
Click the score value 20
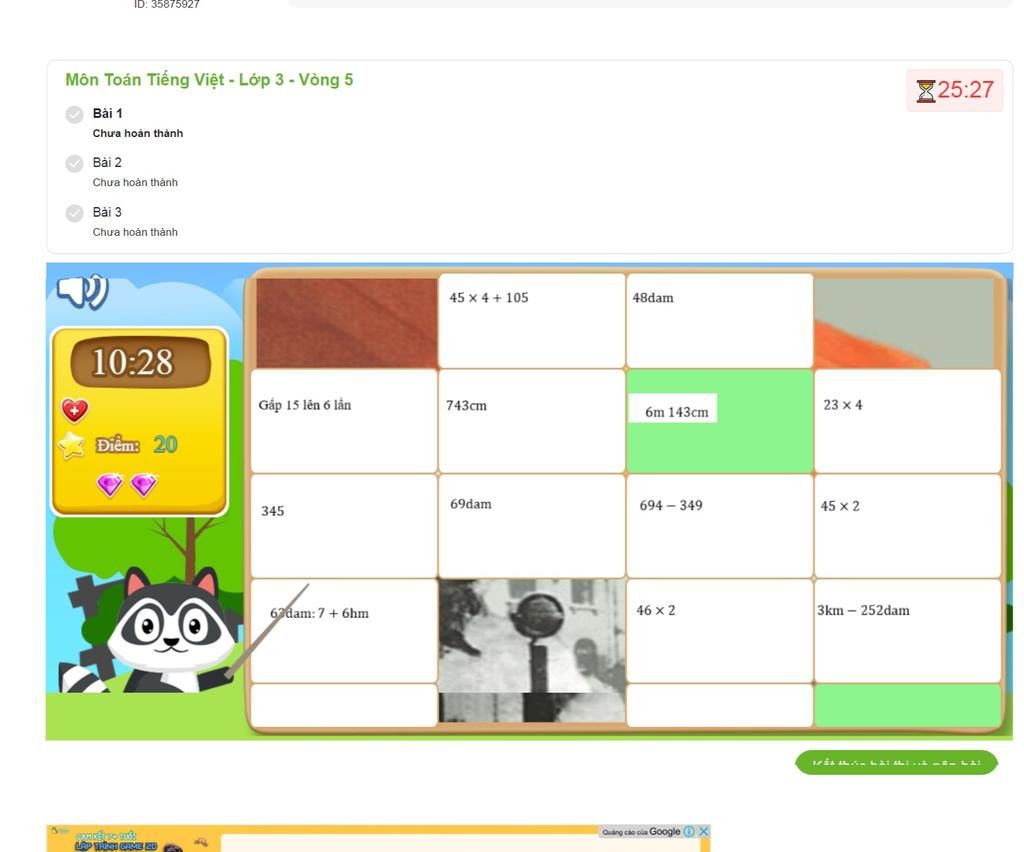165,445
